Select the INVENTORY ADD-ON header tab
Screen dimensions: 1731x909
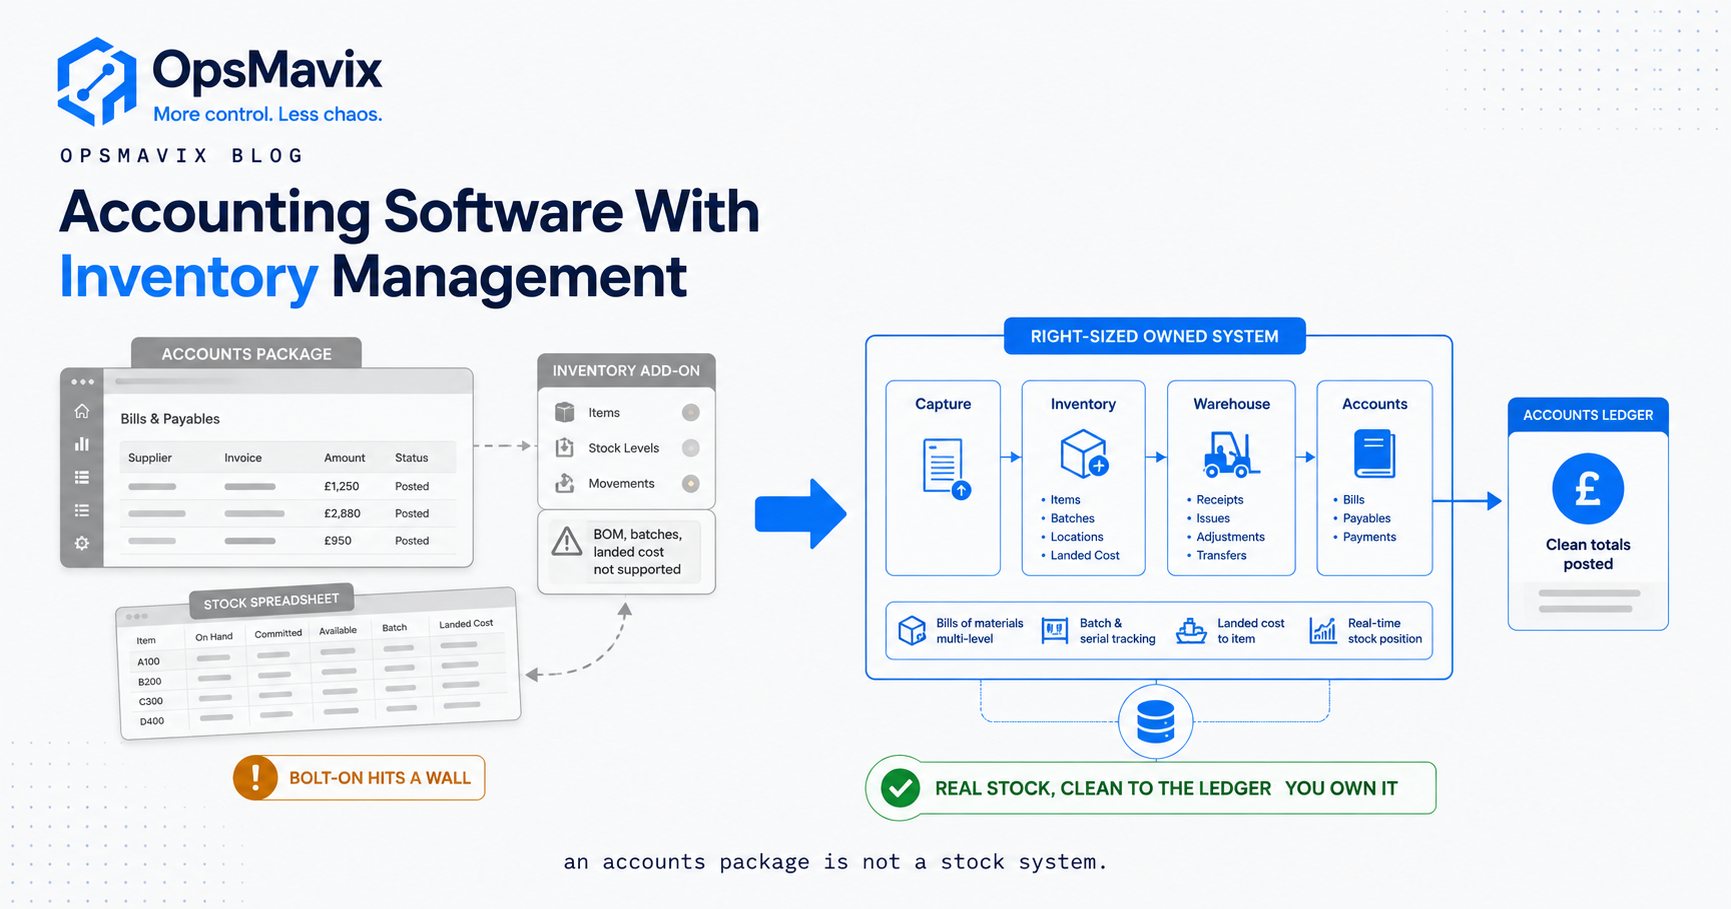(x=626, y=370)
